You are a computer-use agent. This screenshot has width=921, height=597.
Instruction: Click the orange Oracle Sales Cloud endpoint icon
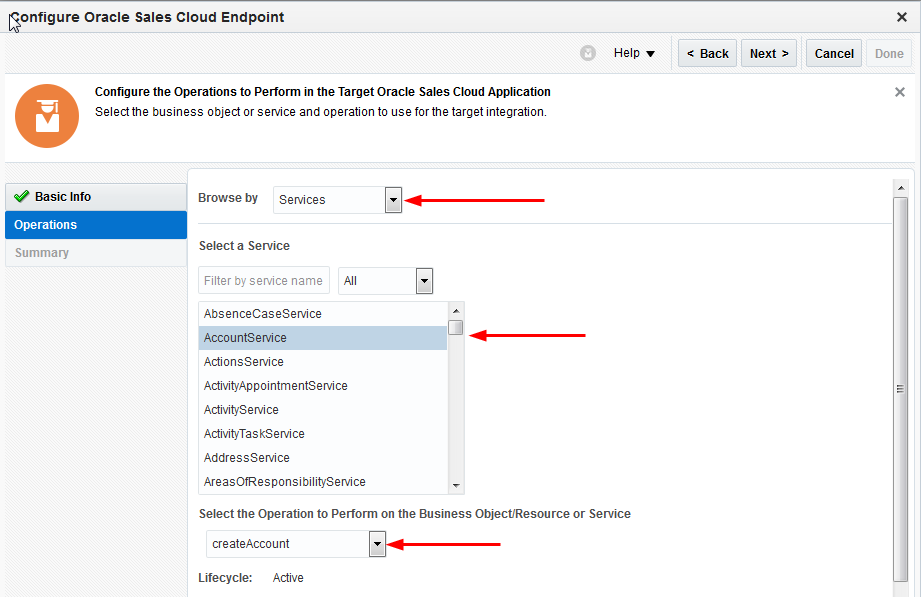(46, 116)
